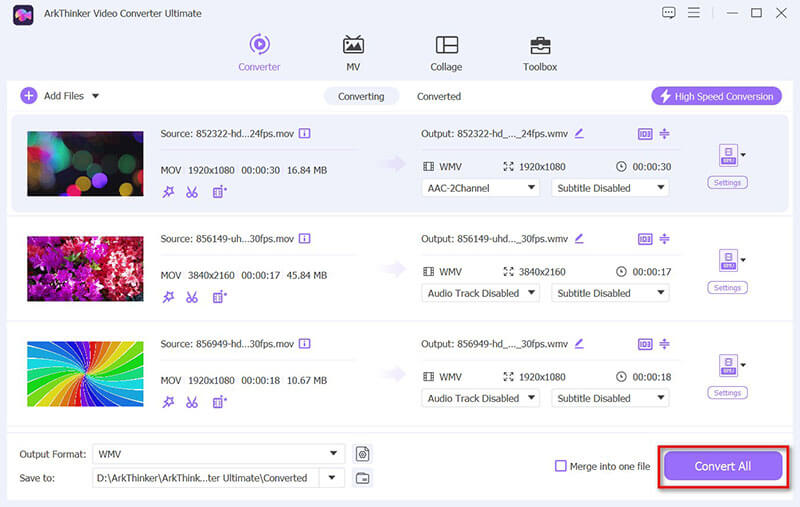Expand the Save to path dropdown
Screen dimensions: 800x507
coord(332,478)
